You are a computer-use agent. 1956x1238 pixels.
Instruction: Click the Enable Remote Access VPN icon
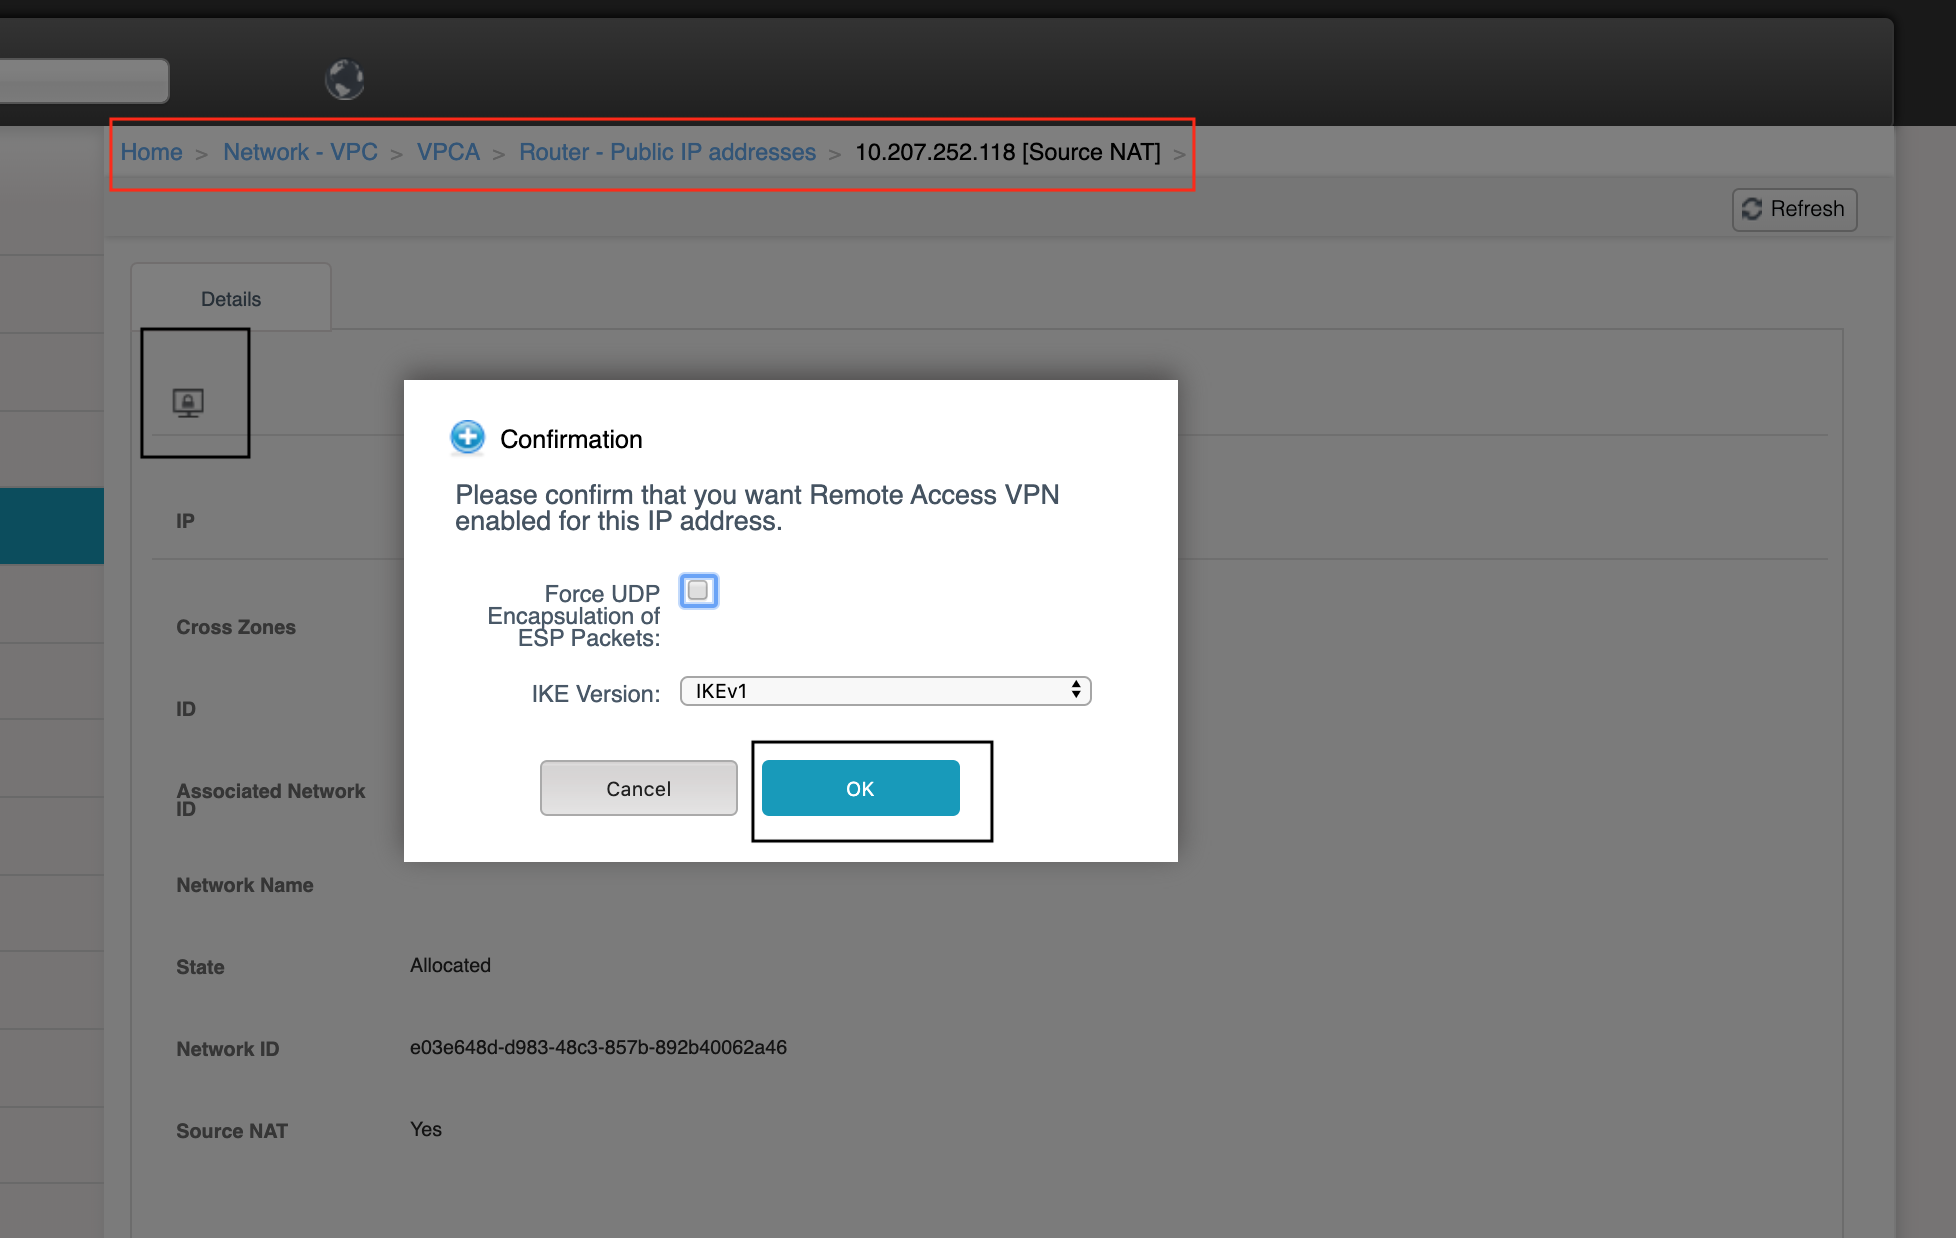click(188, 403)
